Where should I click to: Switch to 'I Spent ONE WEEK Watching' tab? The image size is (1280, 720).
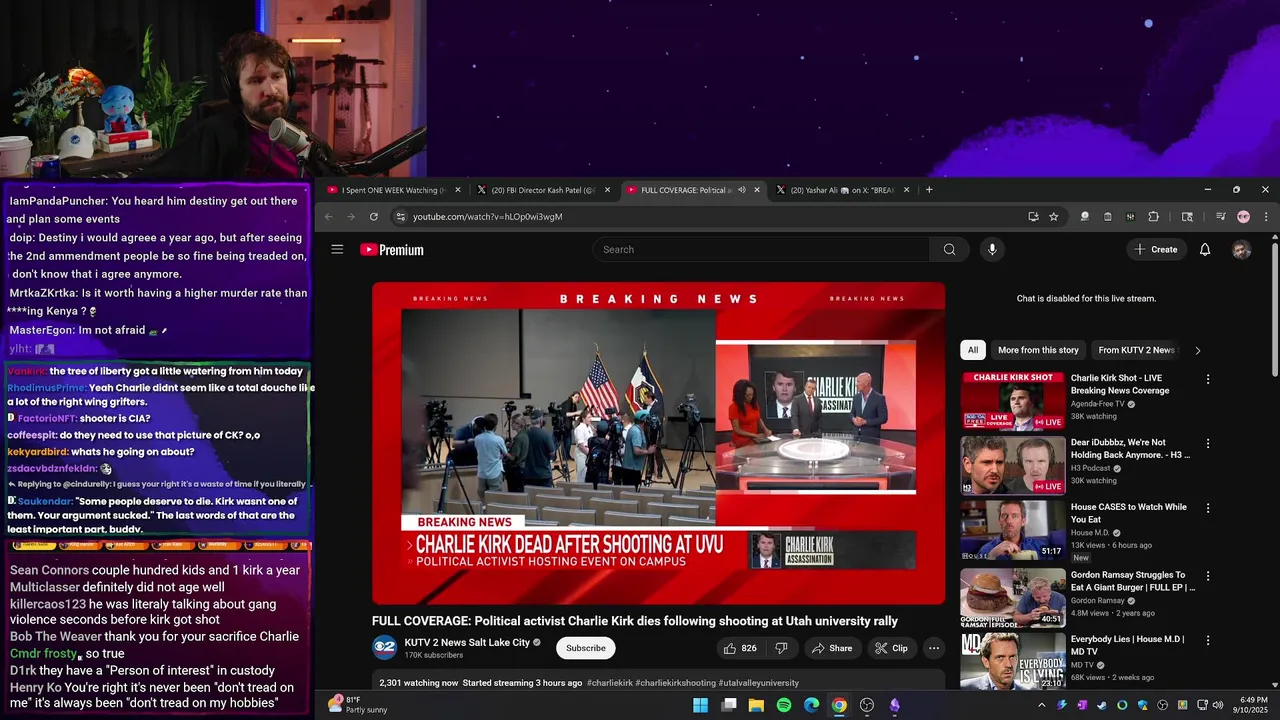393,190
